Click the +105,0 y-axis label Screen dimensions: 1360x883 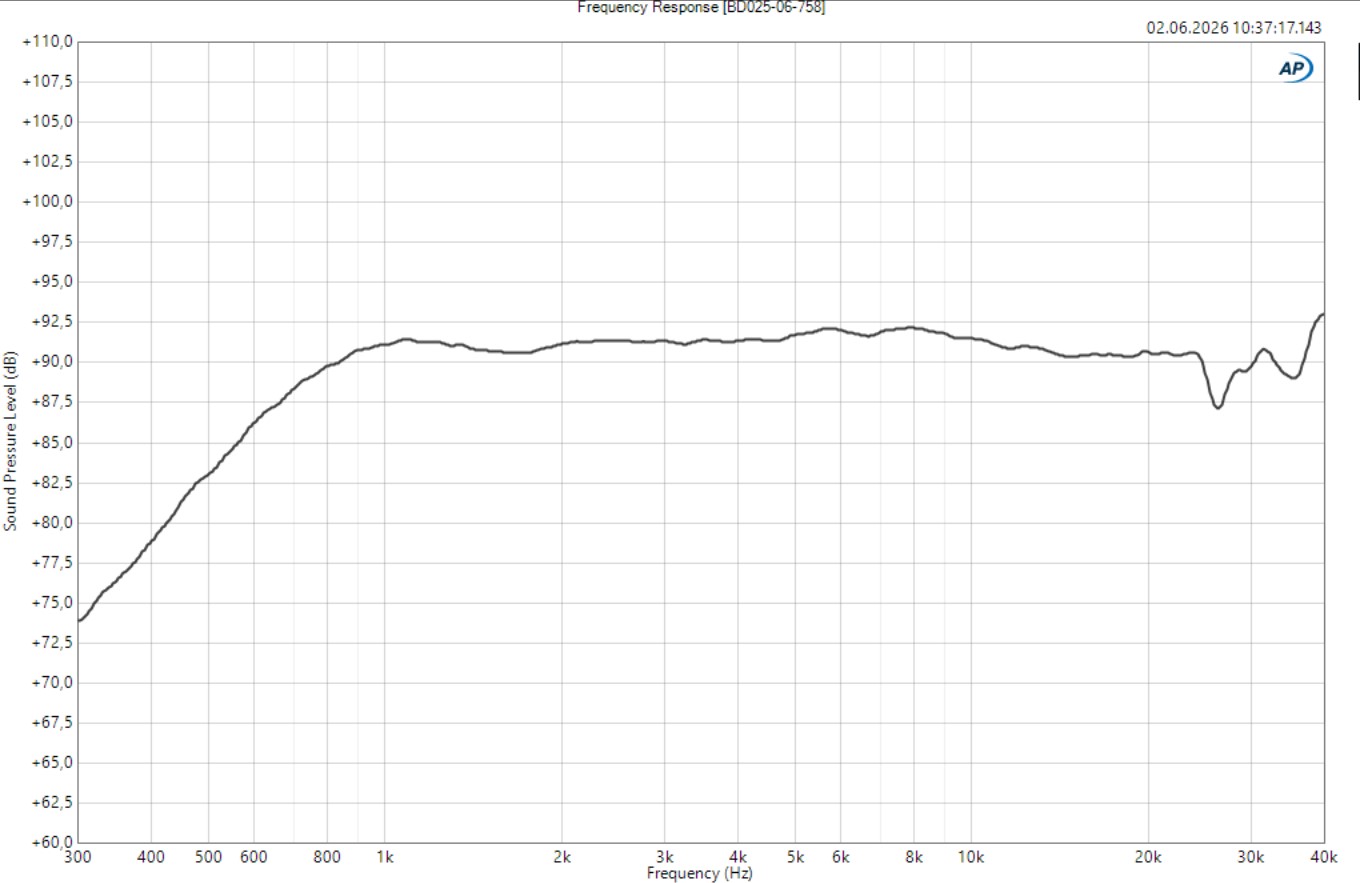(47, 122)
